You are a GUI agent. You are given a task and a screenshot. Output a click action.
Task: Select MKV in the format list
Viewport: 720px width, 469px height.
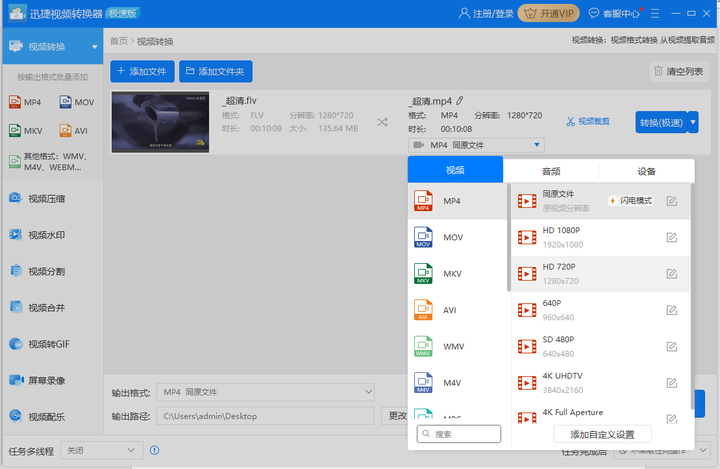tap(457, 274)
